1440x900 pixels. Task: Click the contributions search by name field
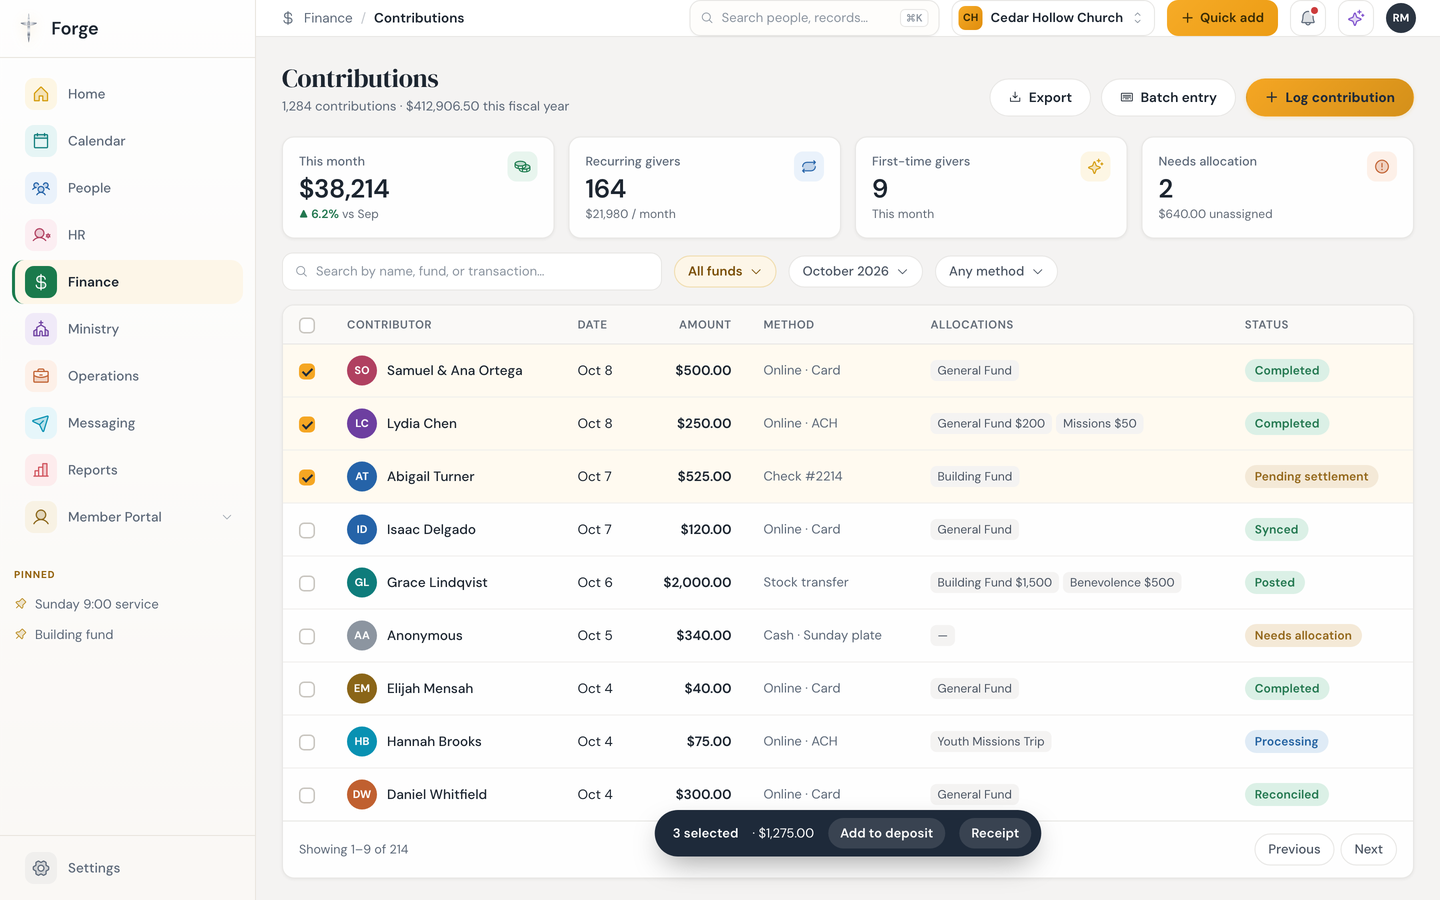tap(472, 271)
